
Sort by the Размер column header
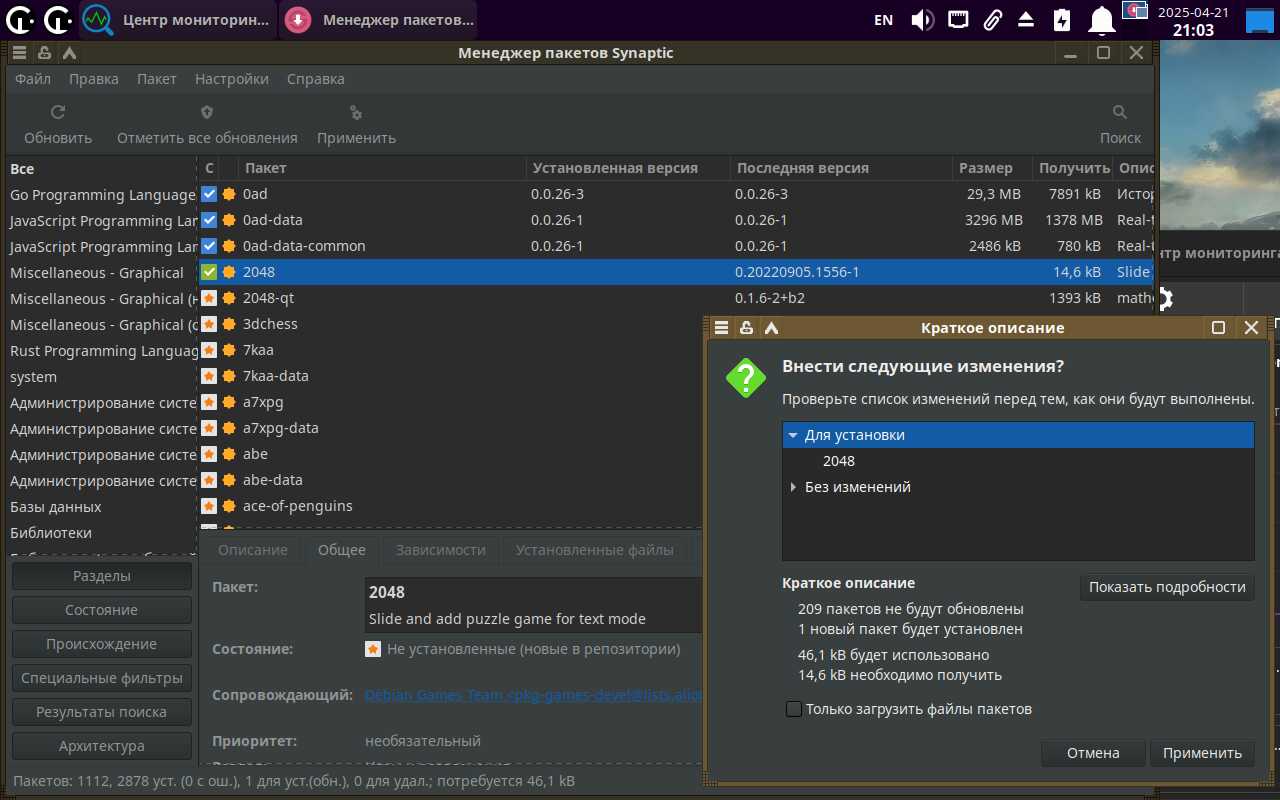point(991,168)
